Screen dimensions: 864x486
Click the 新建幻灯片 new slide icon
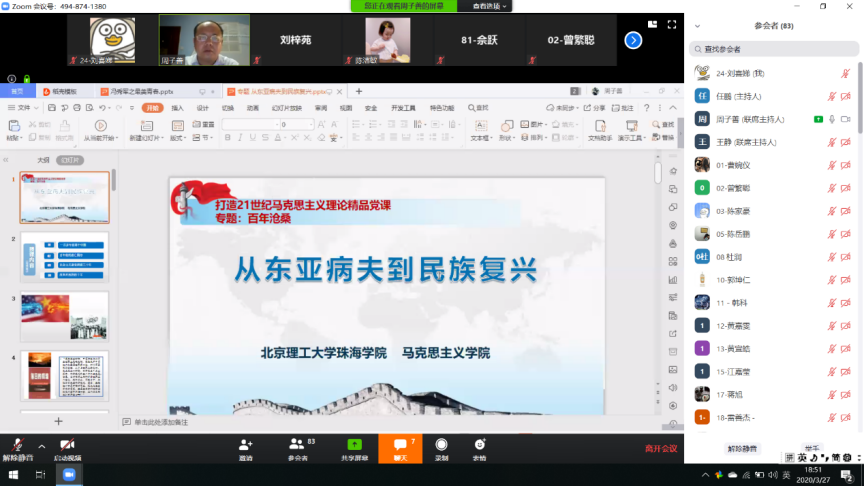[147, 126]
